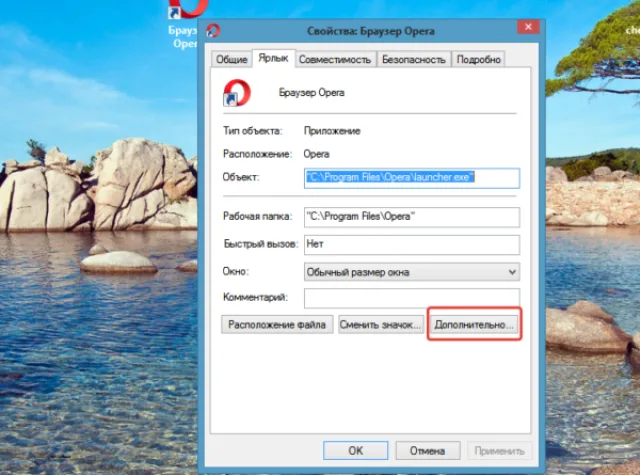Switch to the Общие tab

click(231, 59)
